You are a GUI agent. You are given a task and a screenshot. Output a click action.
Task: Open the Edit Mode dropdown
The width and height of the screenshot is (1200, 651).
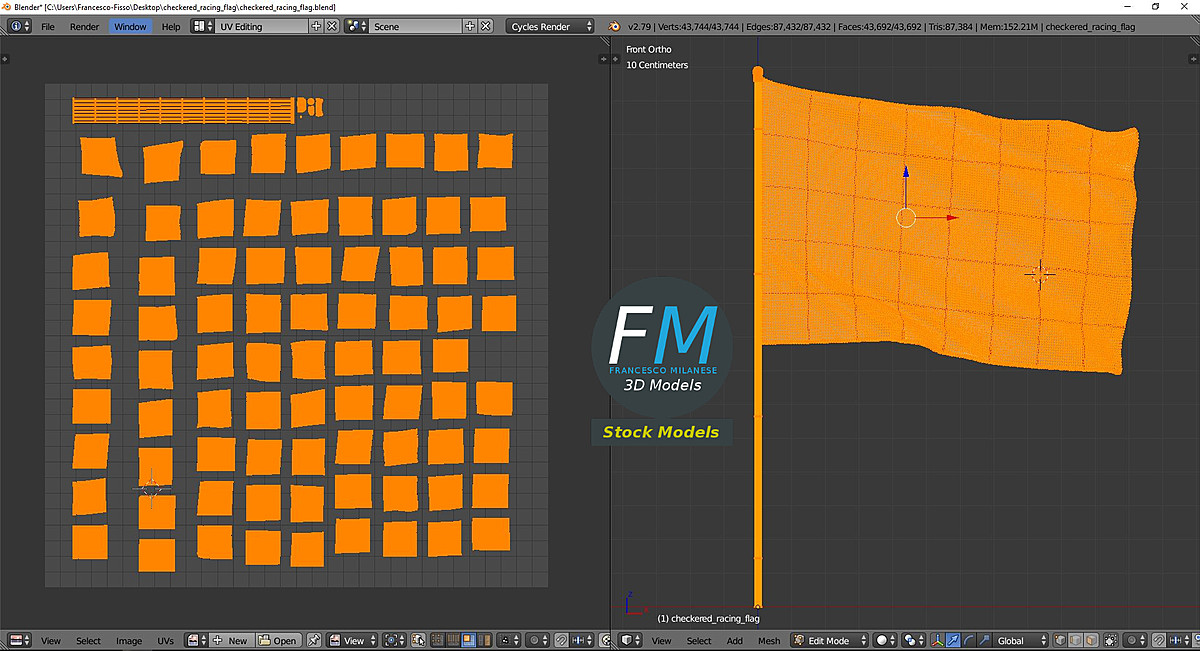(828, 640)
